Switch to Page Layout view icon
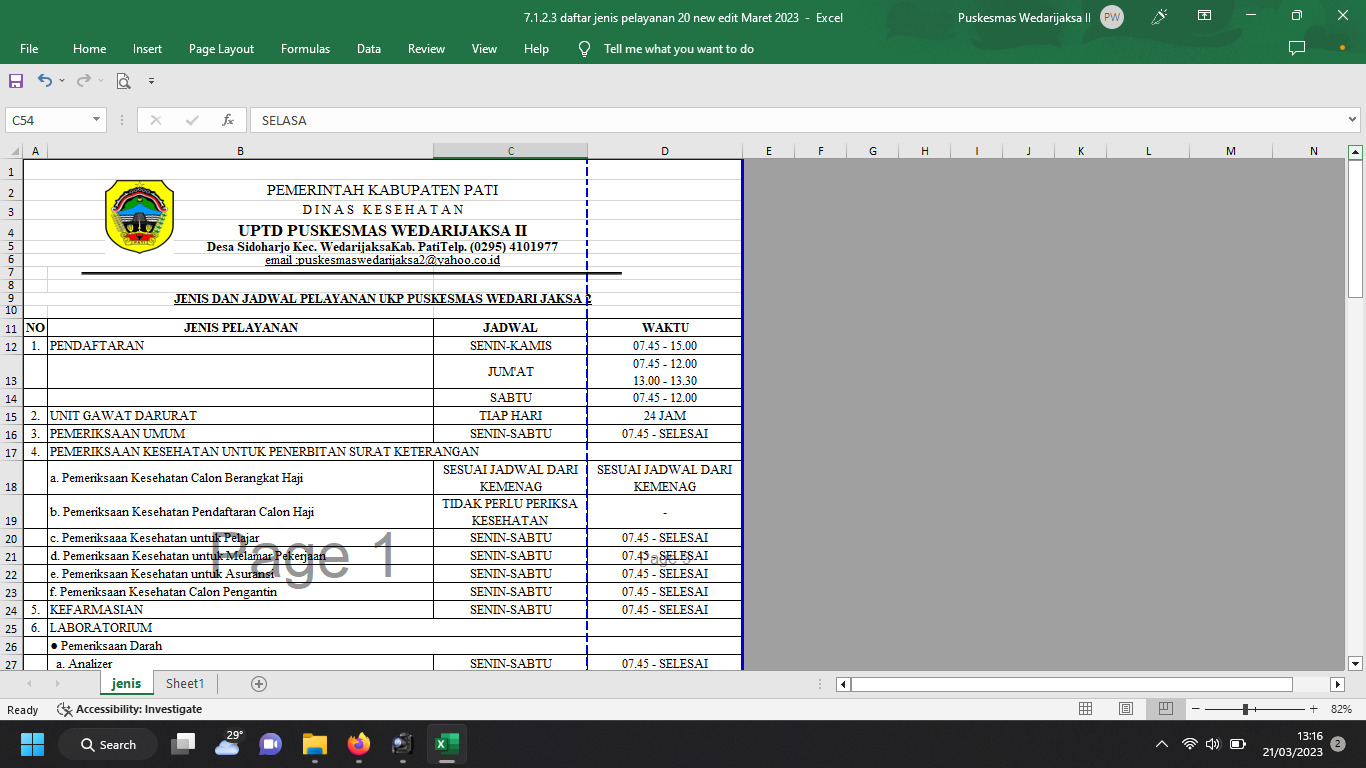 point(1125,709)
